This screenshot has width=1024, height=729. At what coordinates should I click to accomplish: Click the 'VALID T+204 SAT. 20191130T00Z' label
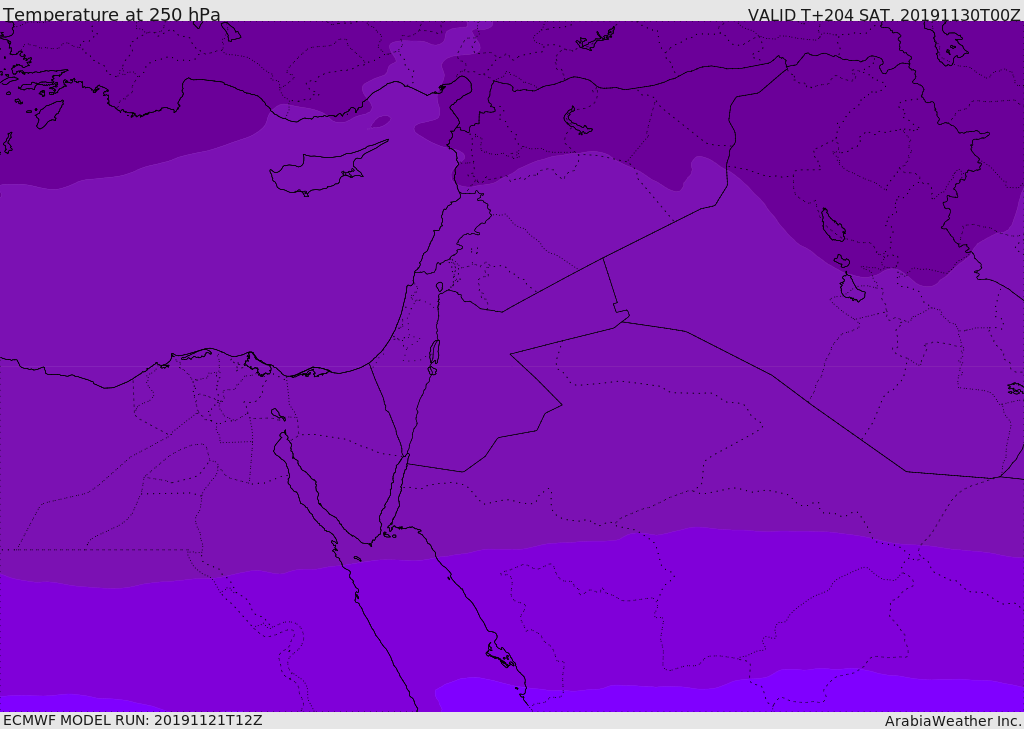pos(884,14)
